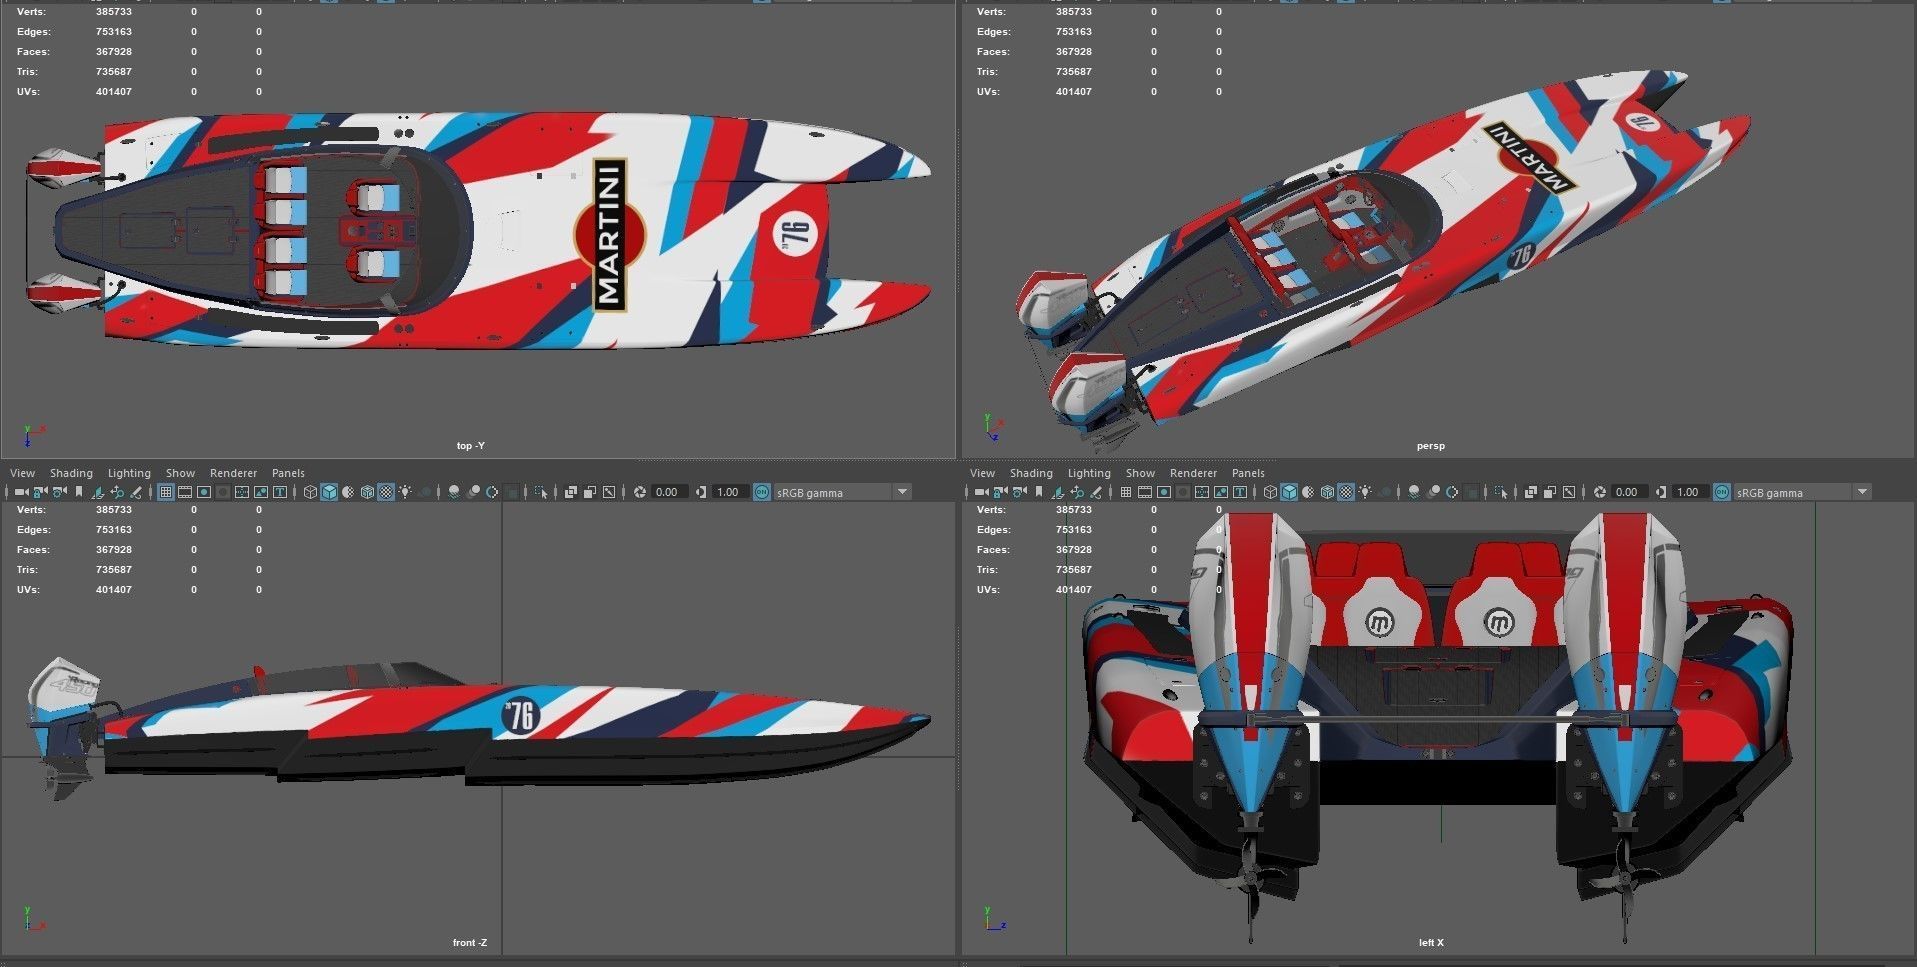Image resolution: width=1917 pixels, height=967 pixels.
Task: Click Gamma icon in front -Z panel
Action: tap(701, 492)
